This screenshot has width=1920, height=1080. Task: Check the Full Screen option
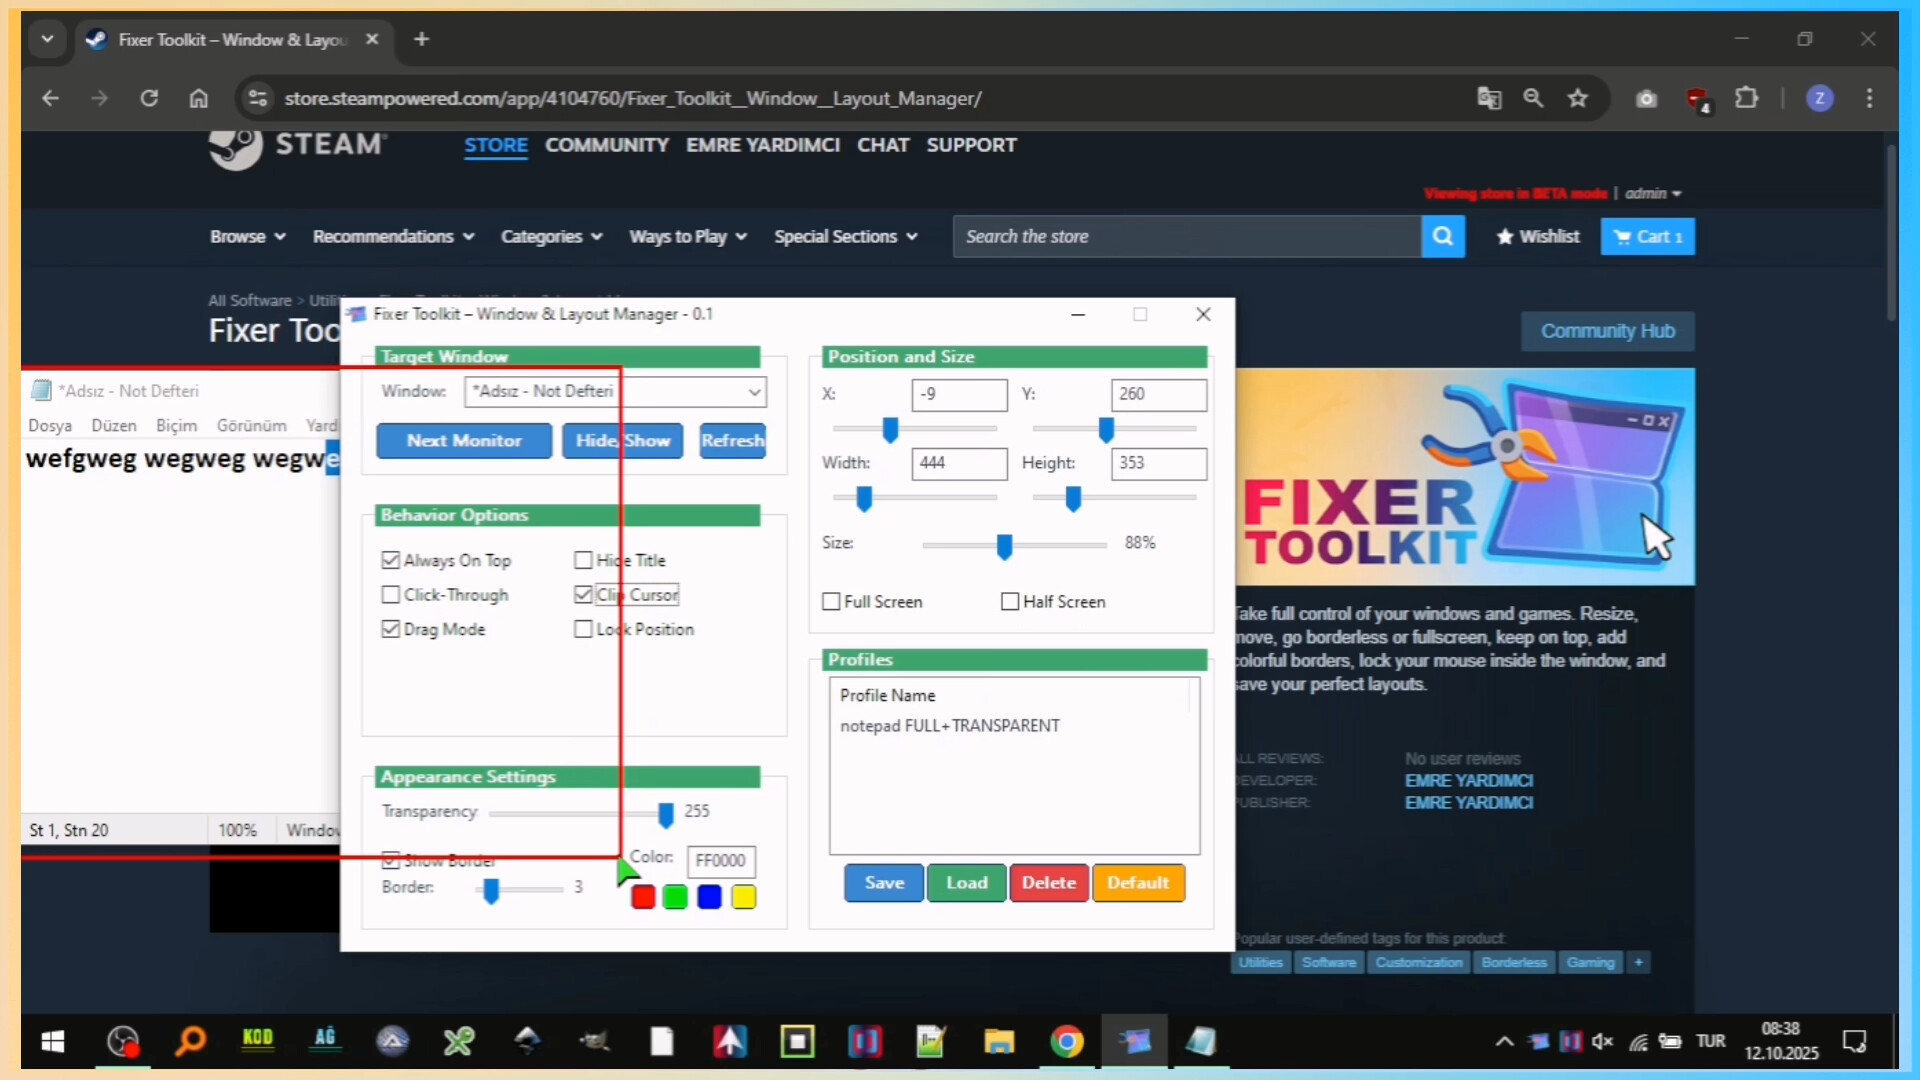[x=831, y=601]
